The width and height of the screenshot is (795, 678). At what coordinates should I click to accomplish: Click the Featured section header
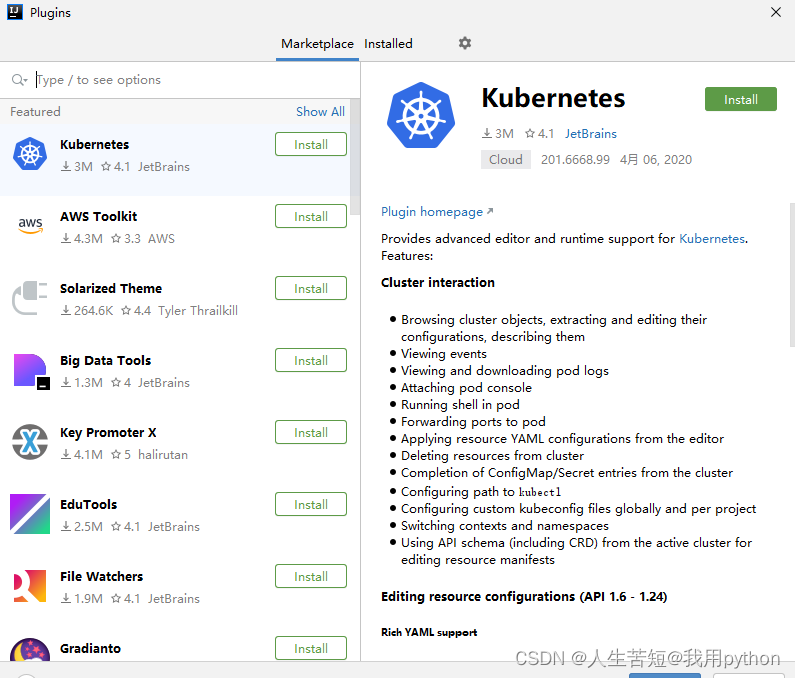(35, 112)
